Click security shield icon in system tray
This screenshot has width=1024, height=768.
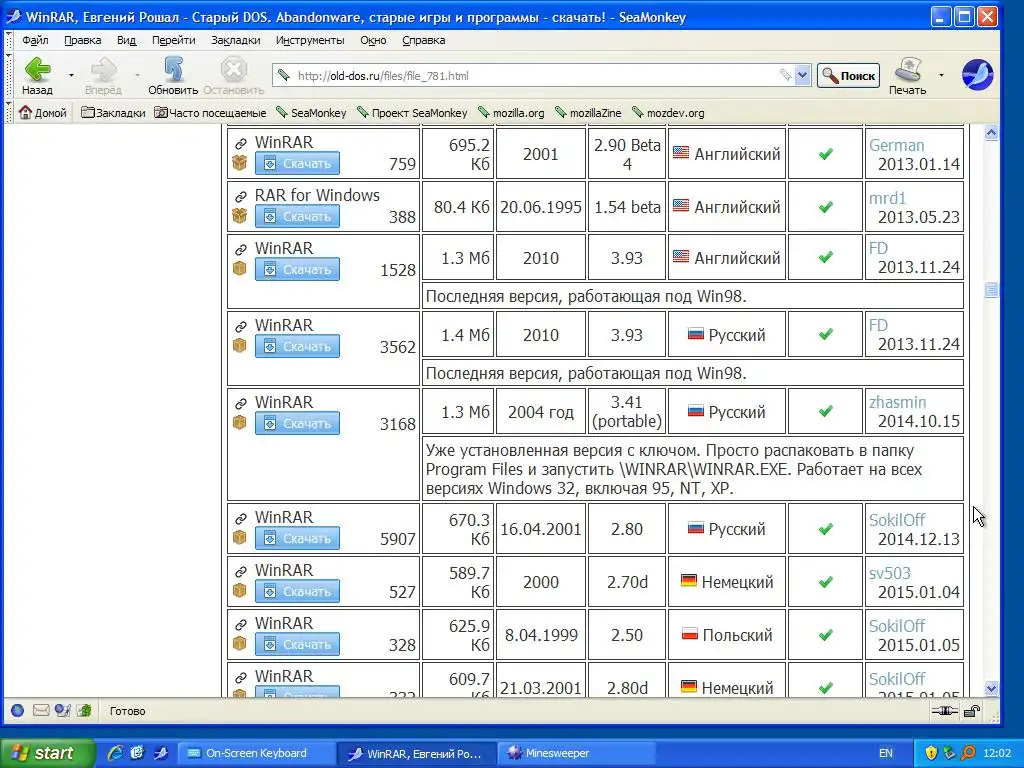(931, 753)
